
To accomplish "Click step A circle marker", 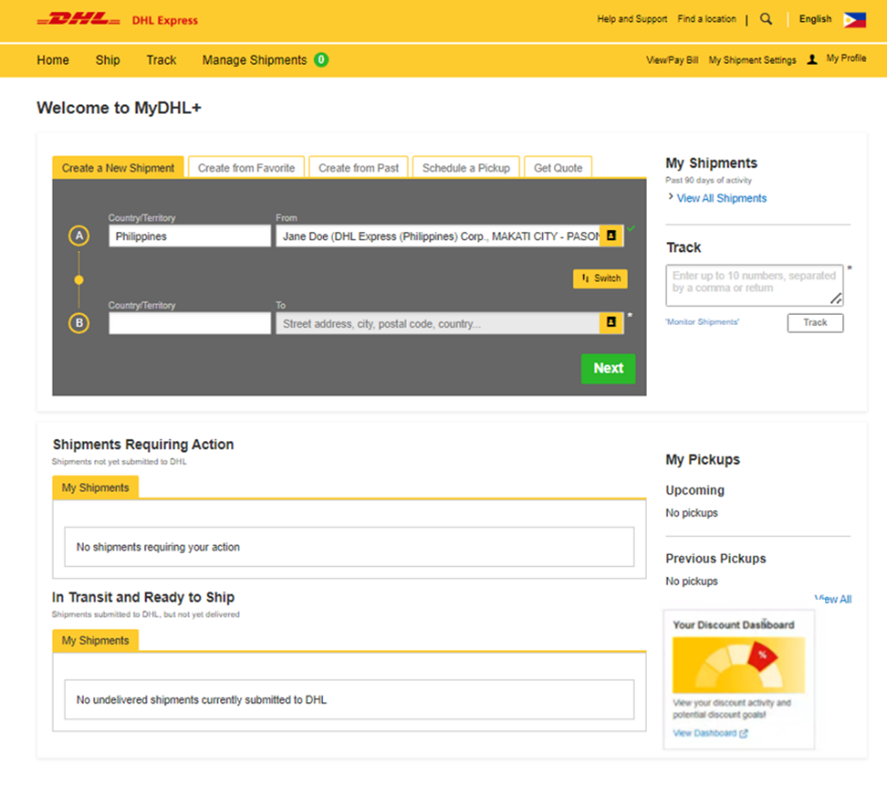I will (79, 235).
